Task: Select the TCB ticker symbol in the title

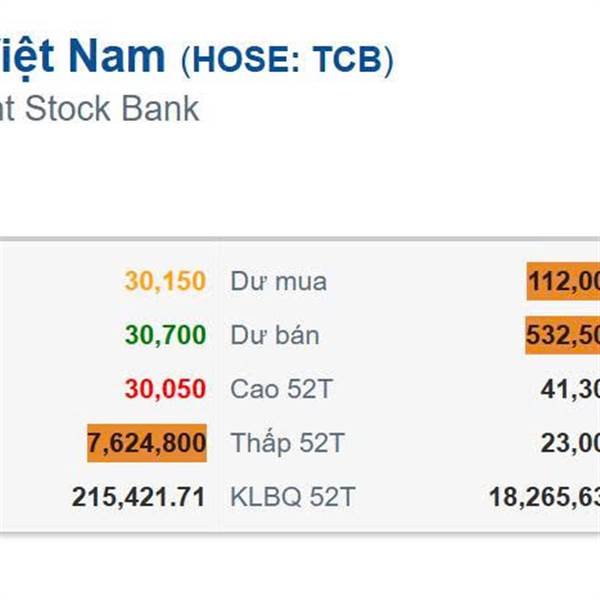Action: pyautogui.click(x=348, y=59)
